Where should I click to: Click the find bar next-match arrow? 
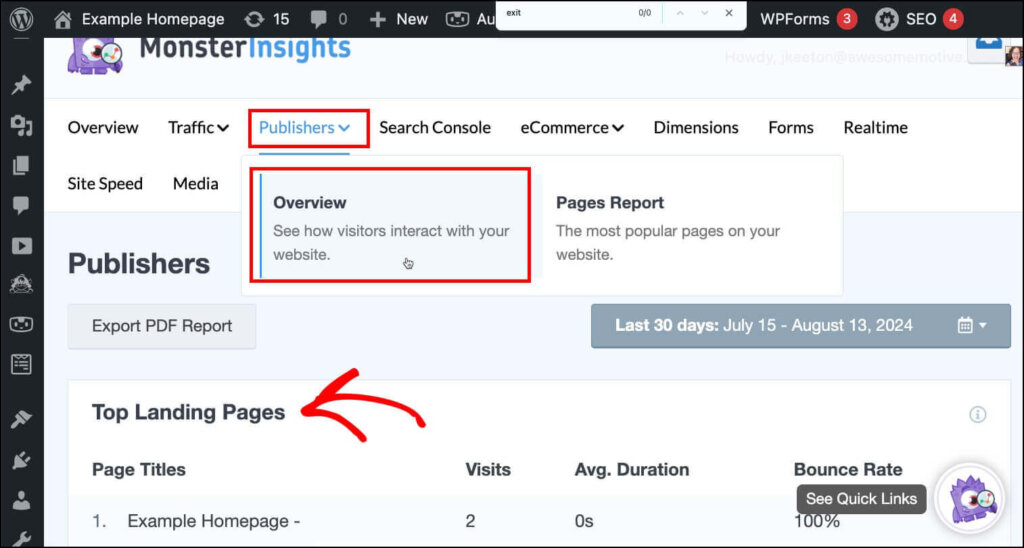tap(704, 13)
